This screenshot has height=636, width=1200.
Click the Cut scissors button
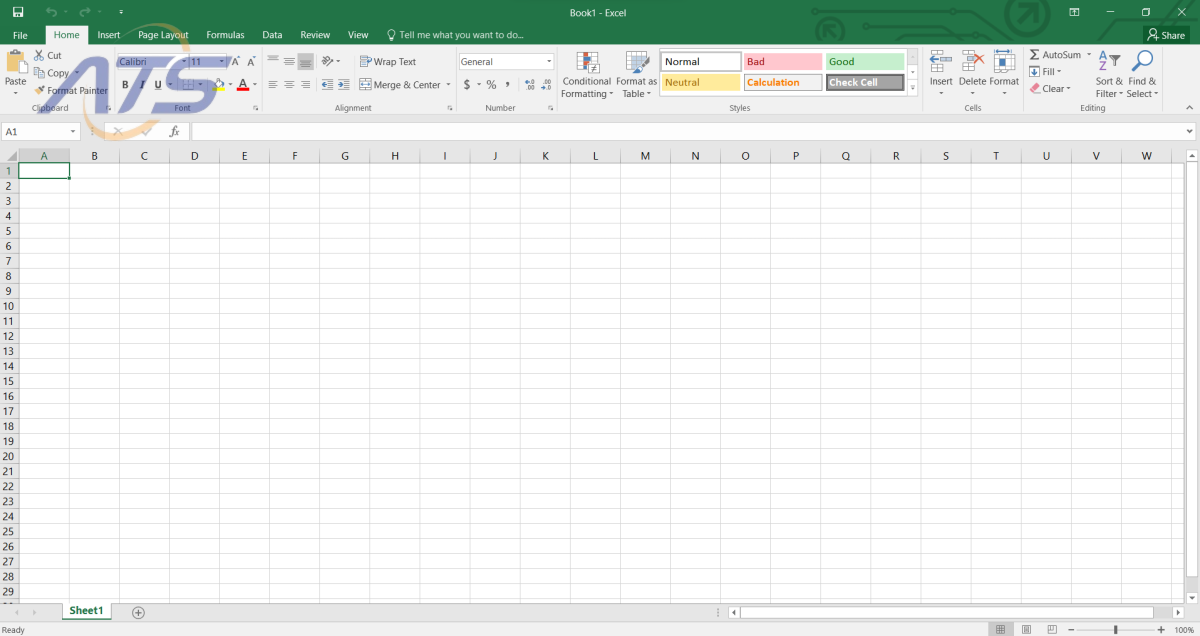coord(48,56)
